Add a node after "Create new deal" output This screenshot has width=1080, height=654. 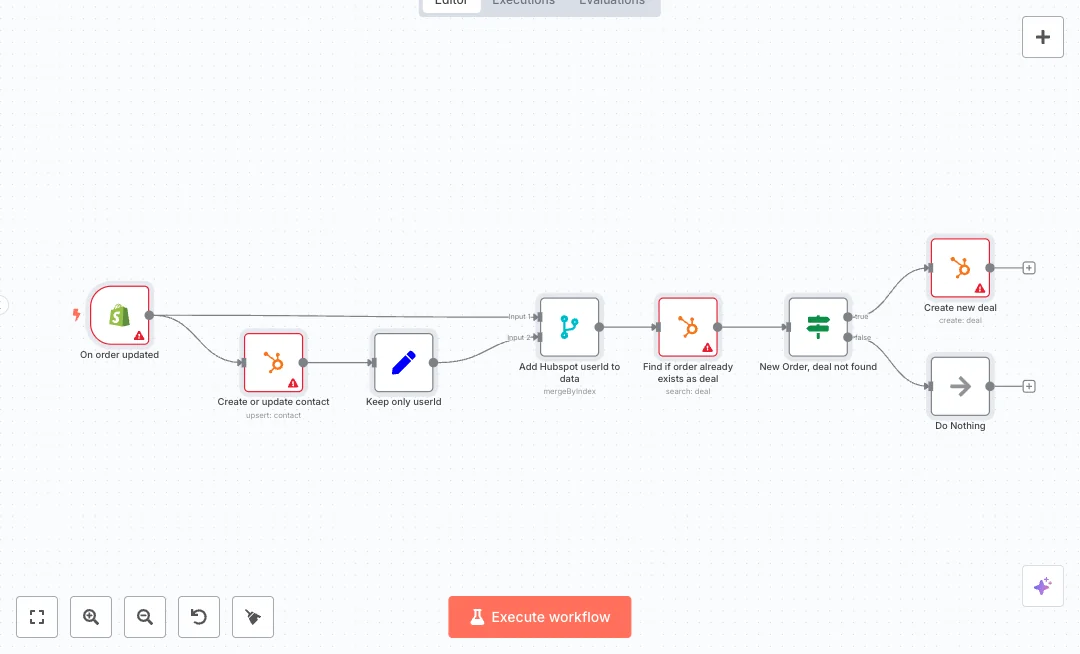(1029, 268)
